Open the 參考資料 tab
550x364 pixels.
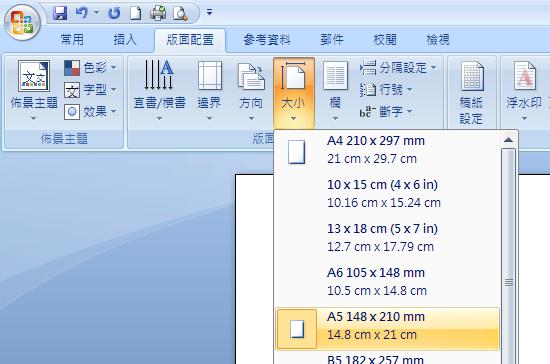point(267,39)
